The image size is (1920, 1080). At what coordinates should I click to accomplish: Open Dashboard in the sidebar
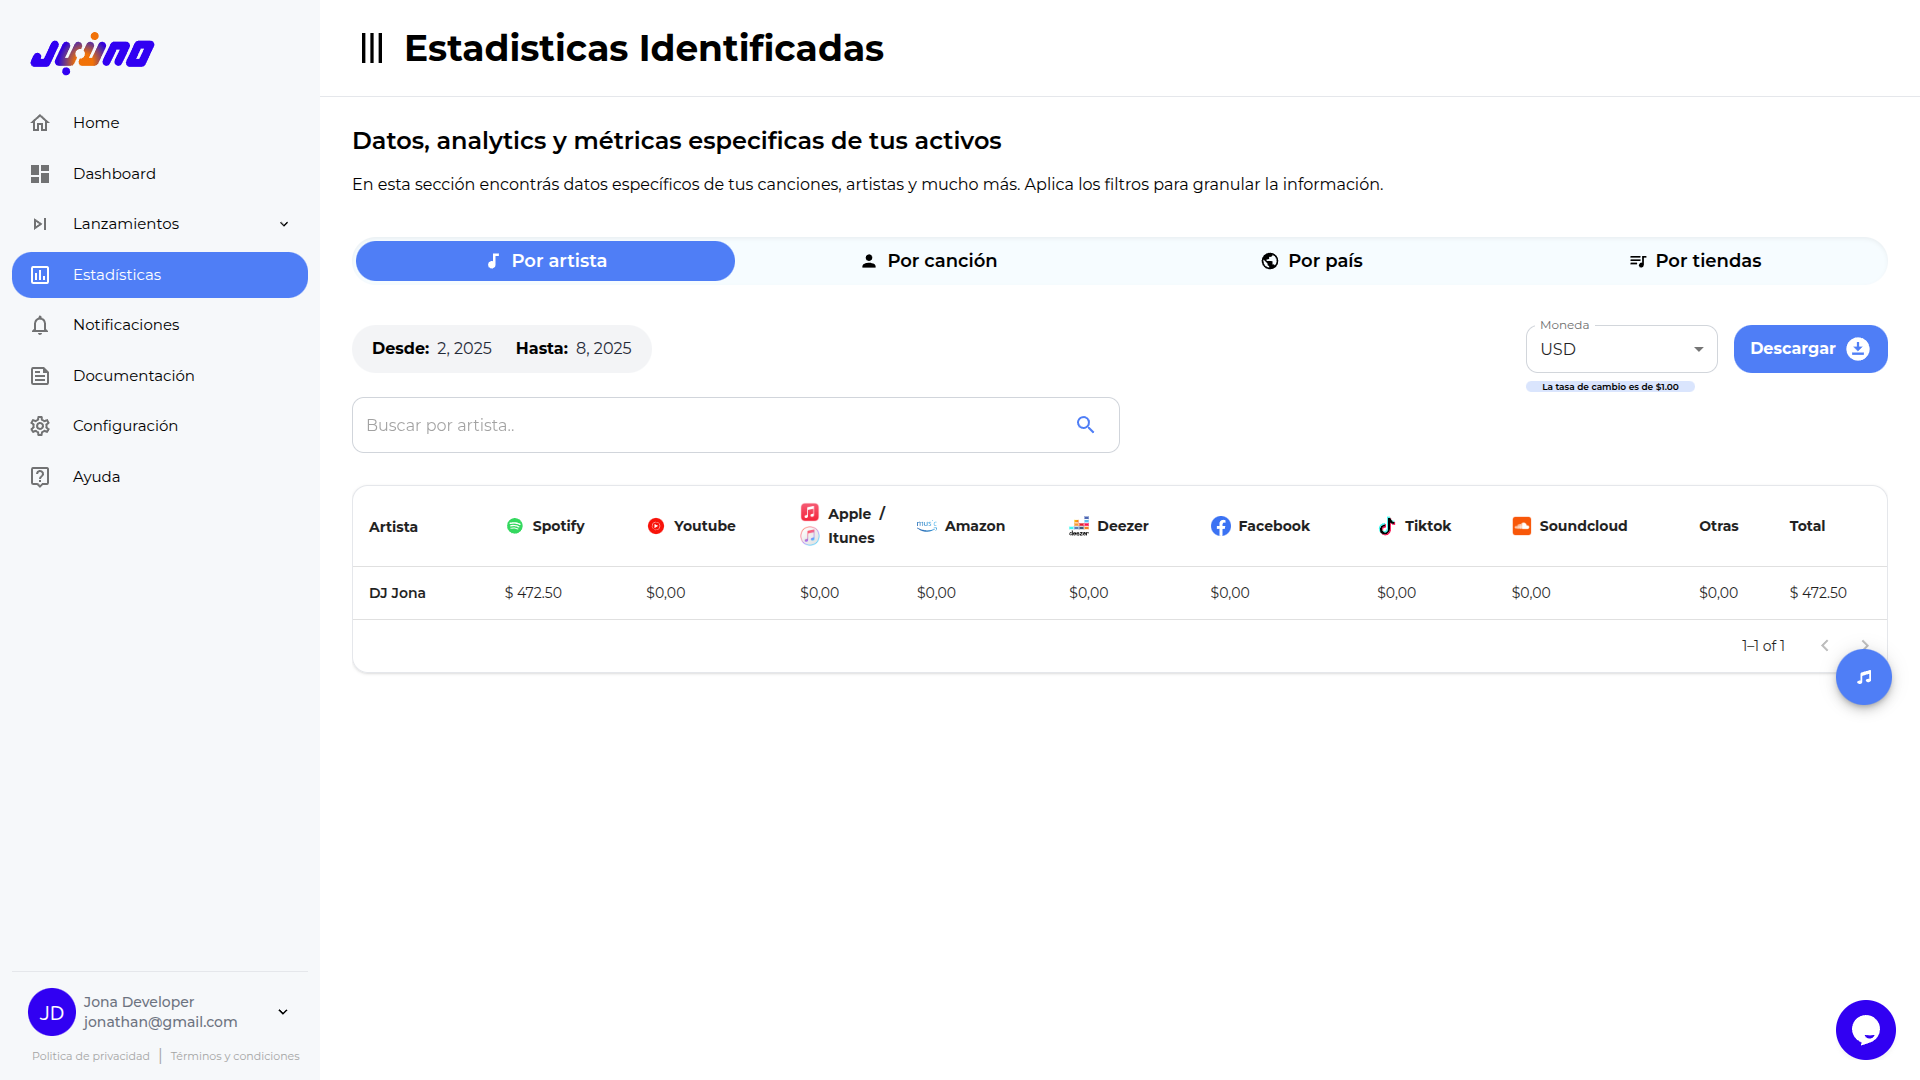click(x=160, y=174)
